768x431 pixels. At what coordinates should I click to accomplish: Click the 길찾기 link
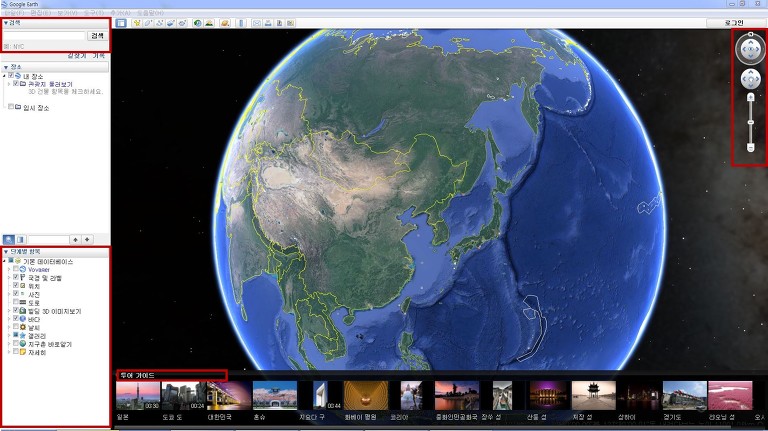point(77,56)
